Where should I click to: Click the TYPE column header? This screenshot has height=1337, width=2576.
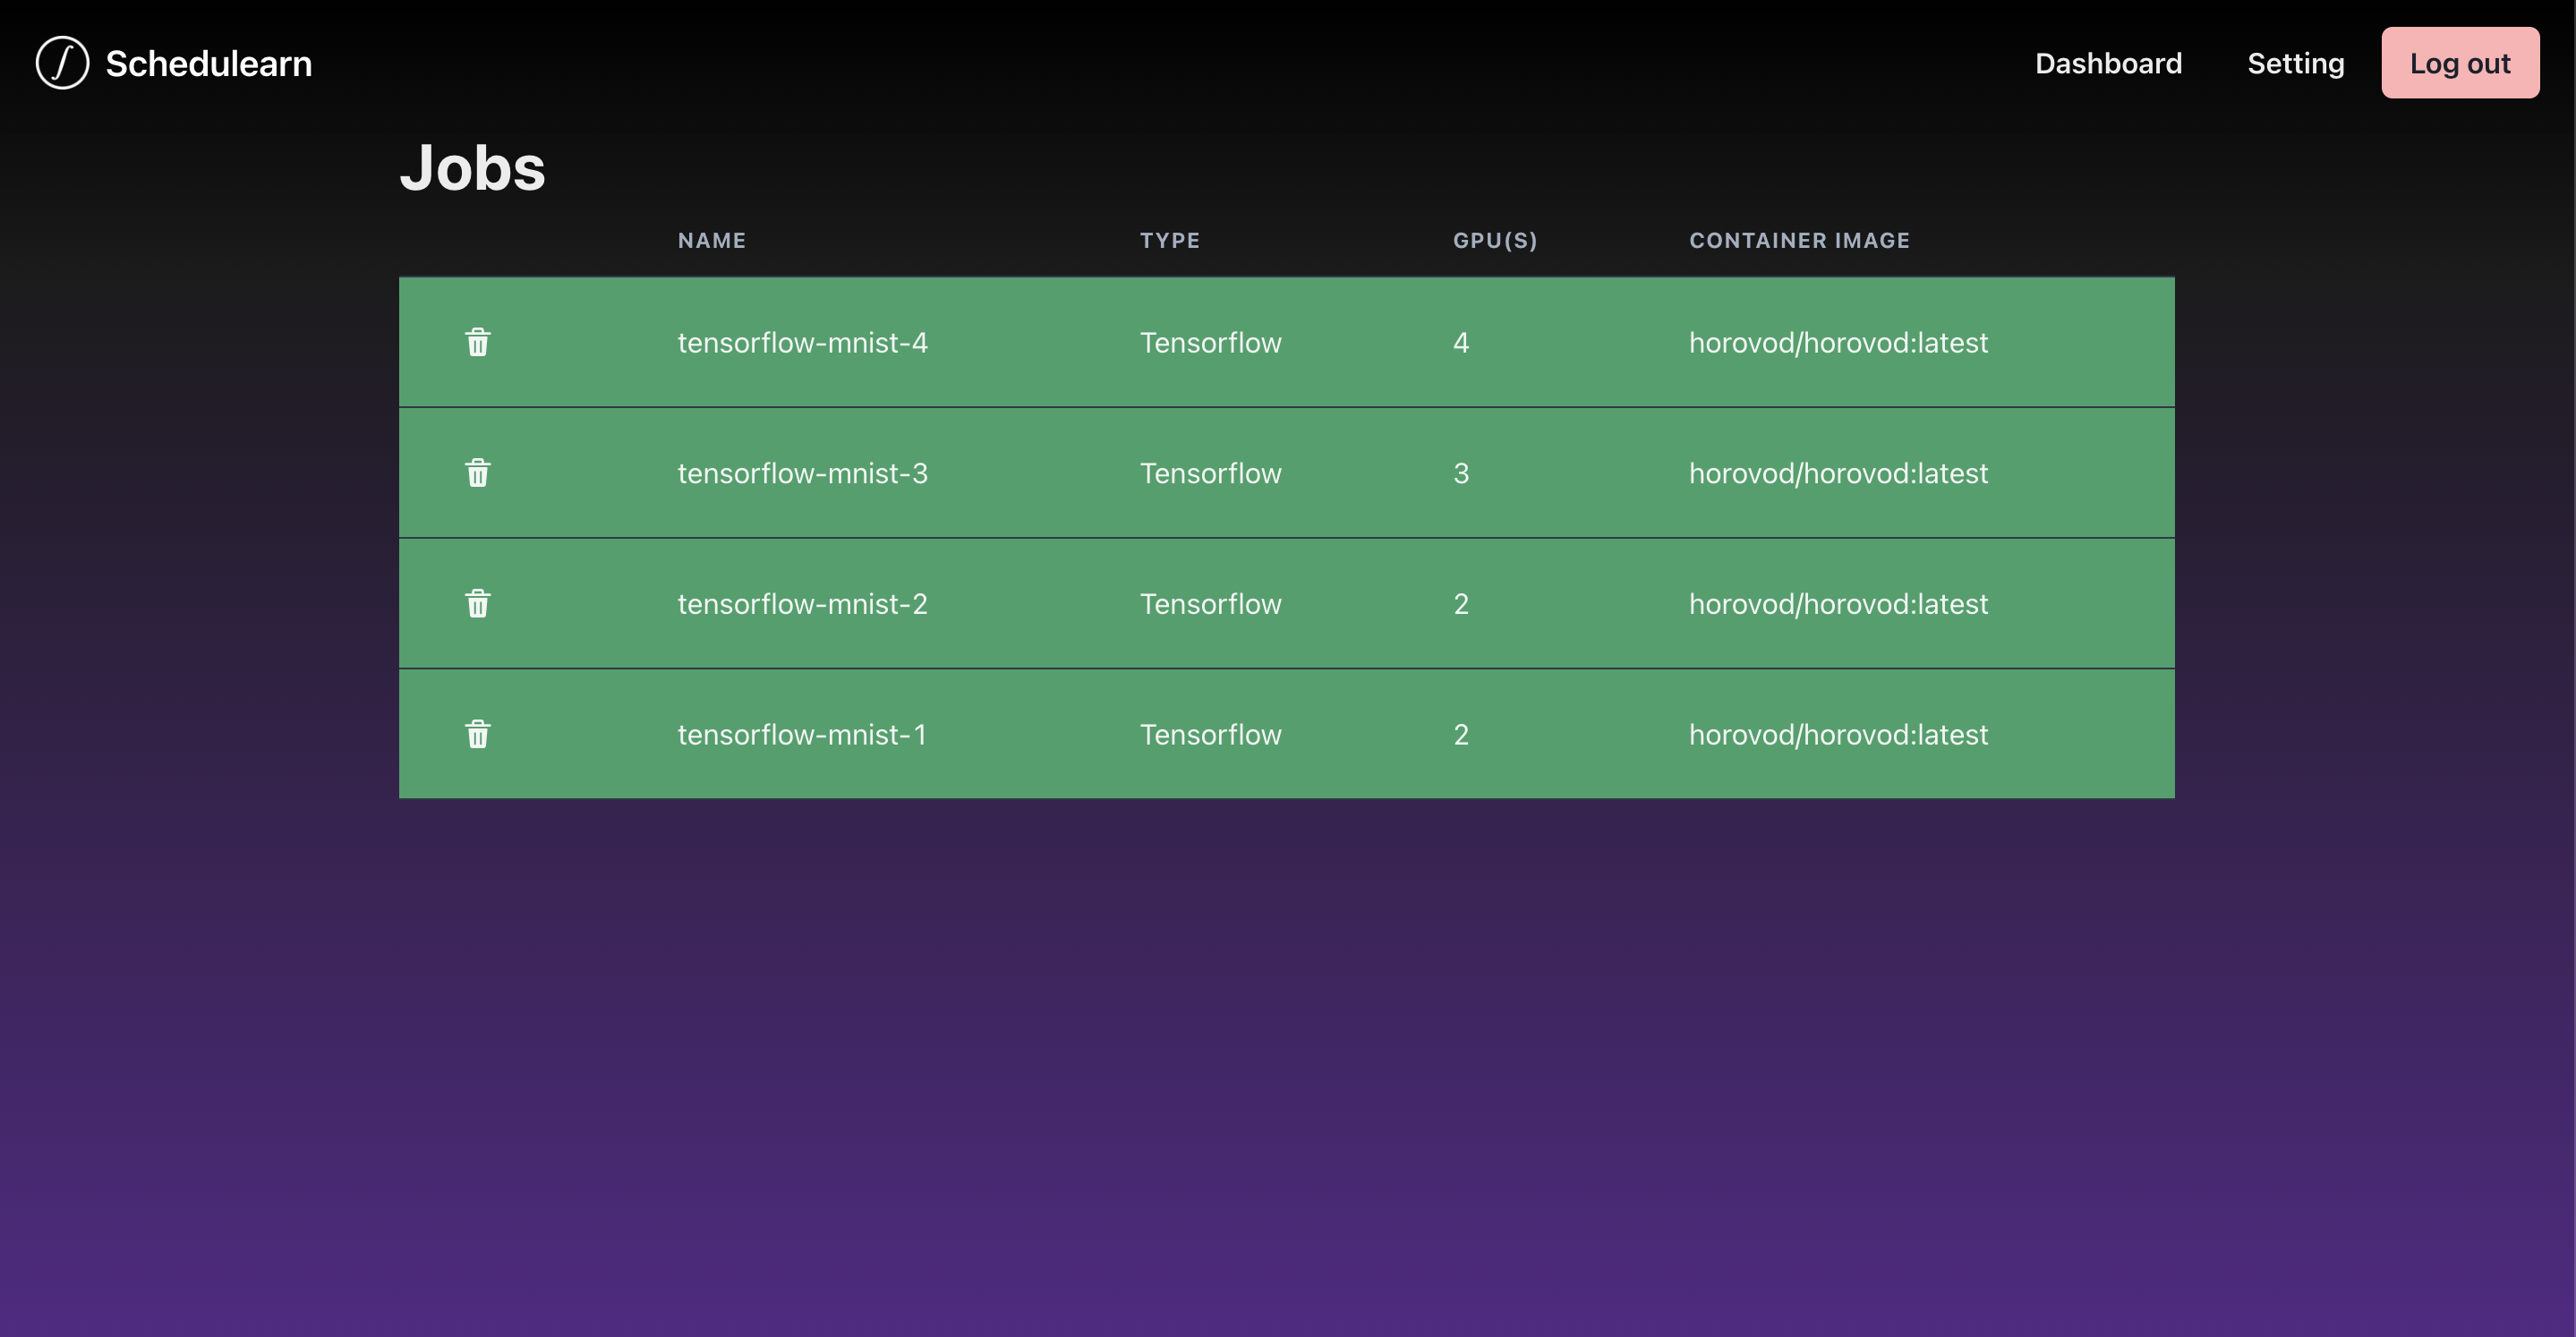tap(1169, 240)
